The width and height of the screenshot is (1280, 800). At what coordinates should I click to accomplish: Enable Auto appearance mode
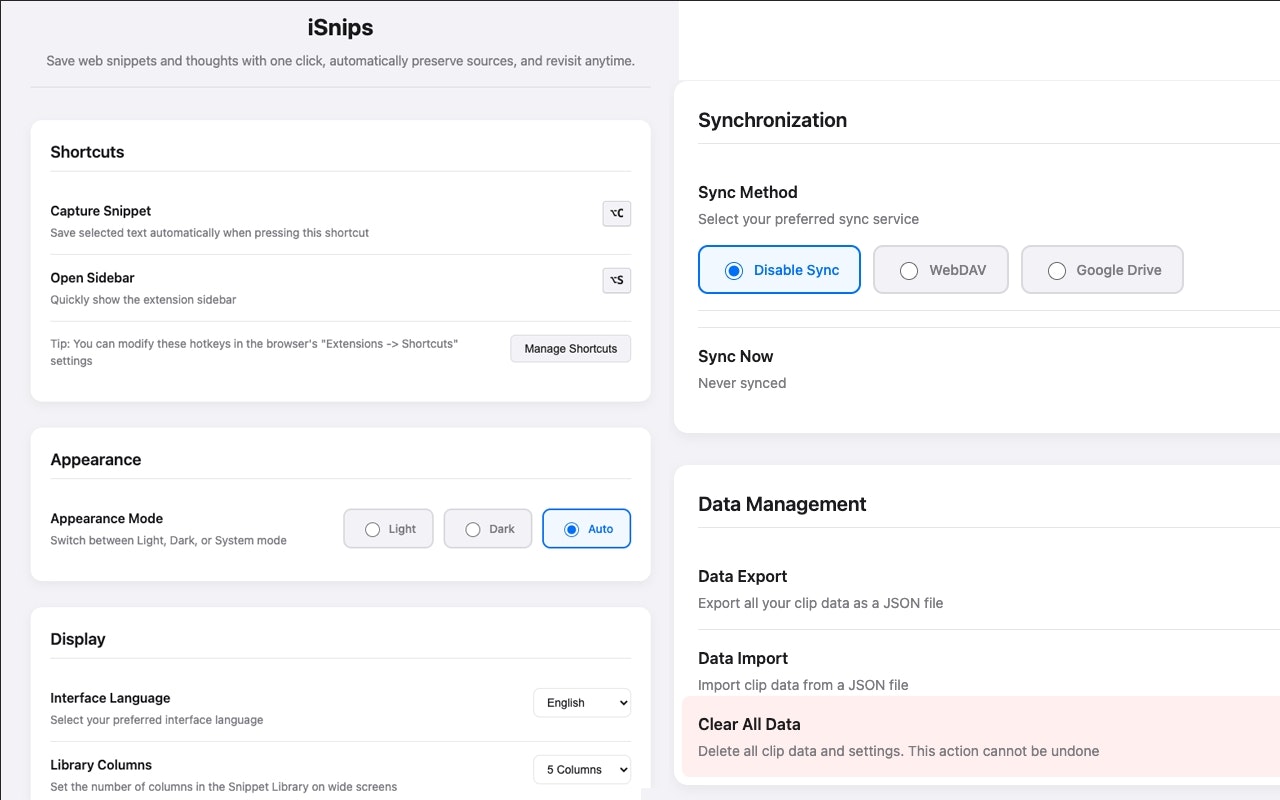[586, 528]
